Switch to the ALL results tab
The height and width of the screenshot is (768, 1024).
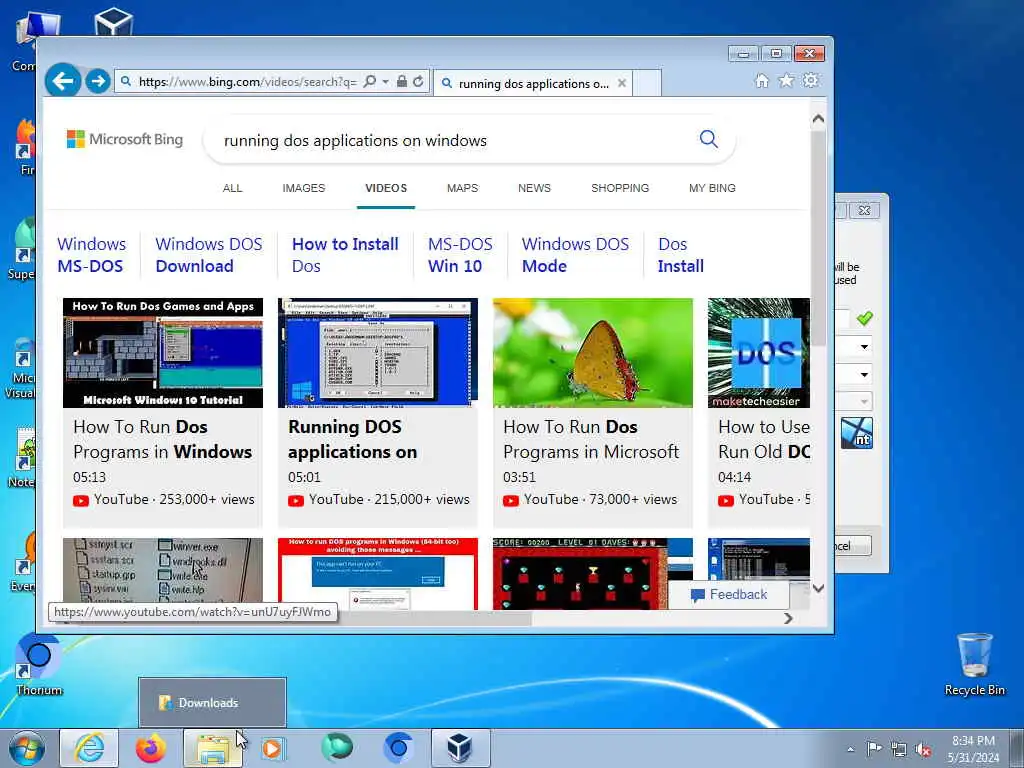(x=232, y=188)
